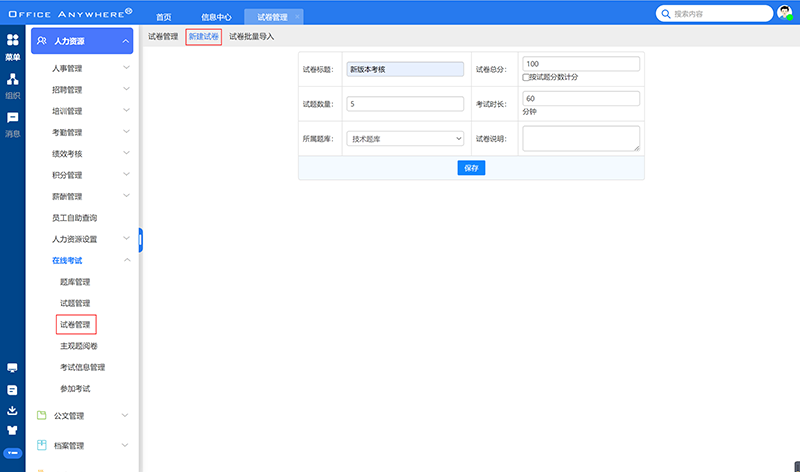Click the download icon in left rail
This screenshot has width=800, height=472.
[x=12, y=411]
